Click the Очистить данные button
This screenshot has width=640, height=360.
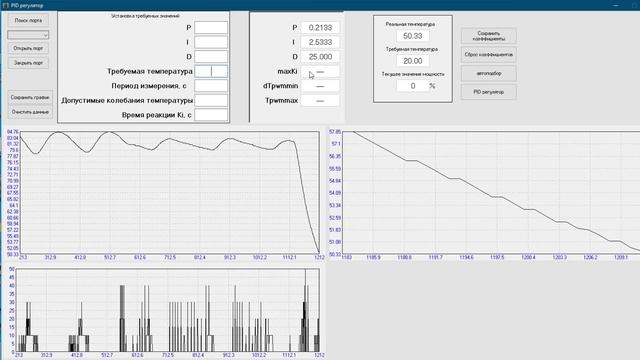(30, 112)
